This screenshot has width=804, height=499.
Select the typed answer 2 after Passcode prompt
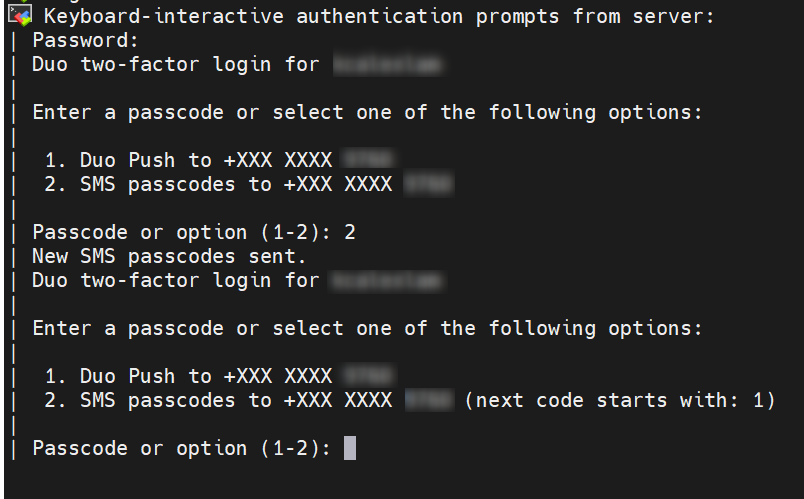click(x=350, y=233)
